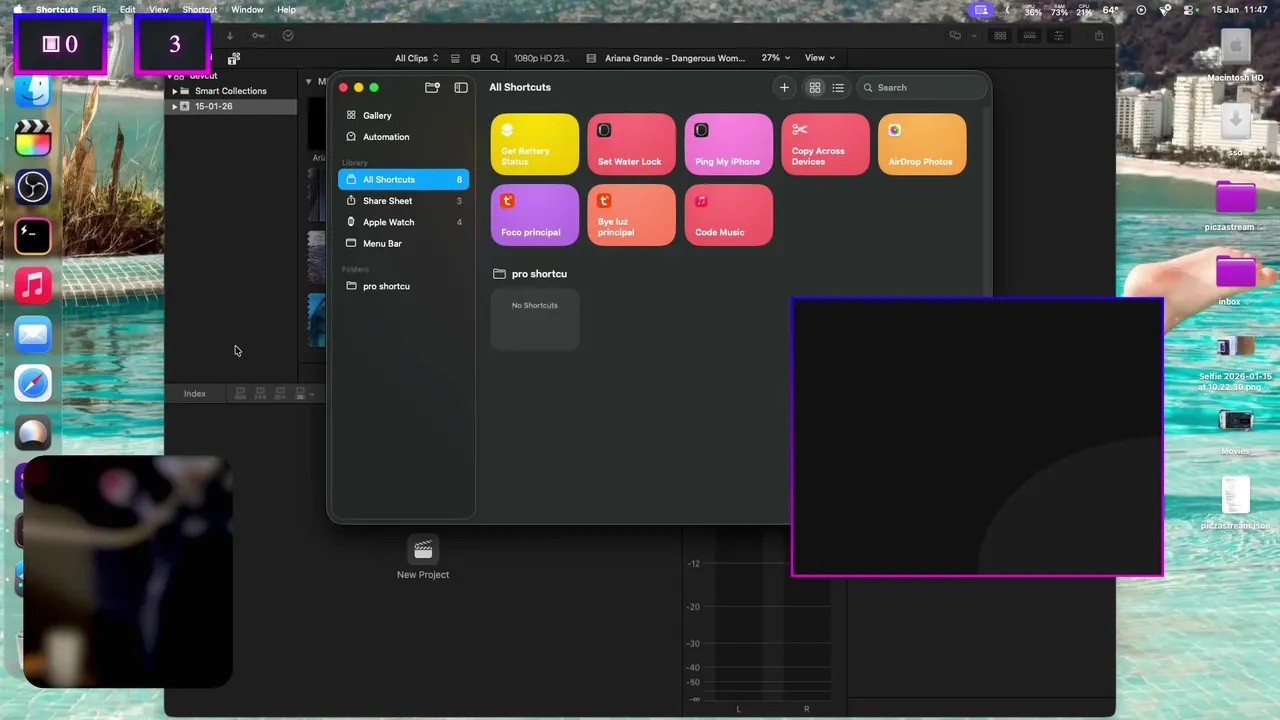Click the photos icon on AirDrop Photos
1280x720 pixels.
895,130
